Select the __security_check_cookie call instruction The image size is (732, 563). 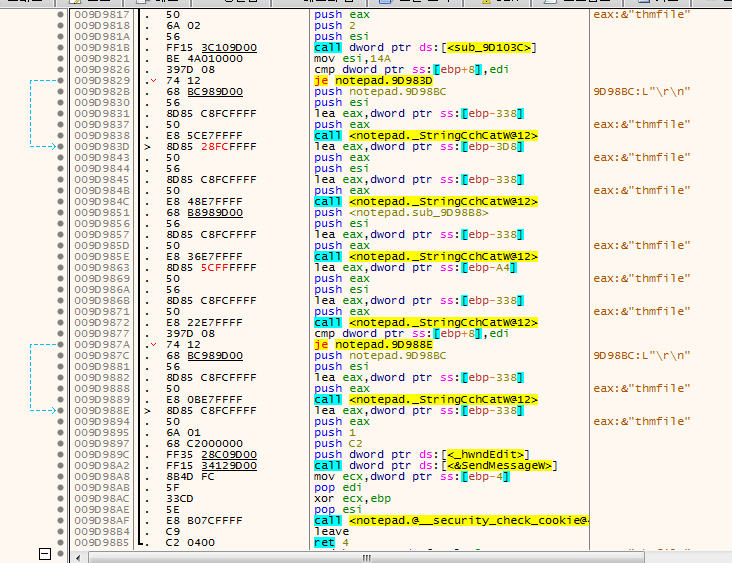click(x=451, y=521)
